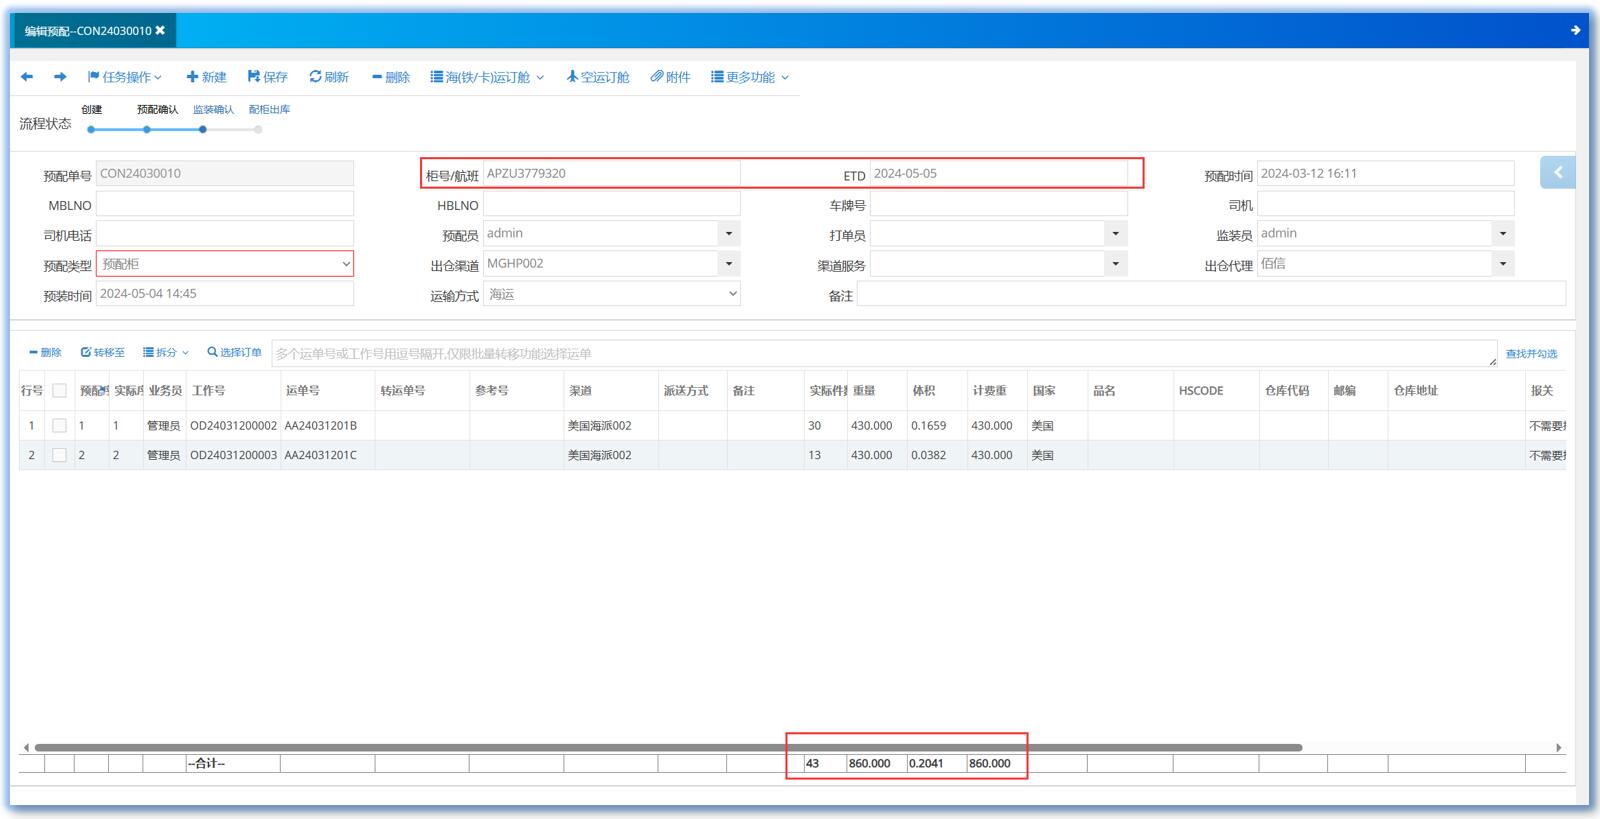The image size is (1600, 819).
Task: Check the row 2 checkbox
Action: [59, 455]
